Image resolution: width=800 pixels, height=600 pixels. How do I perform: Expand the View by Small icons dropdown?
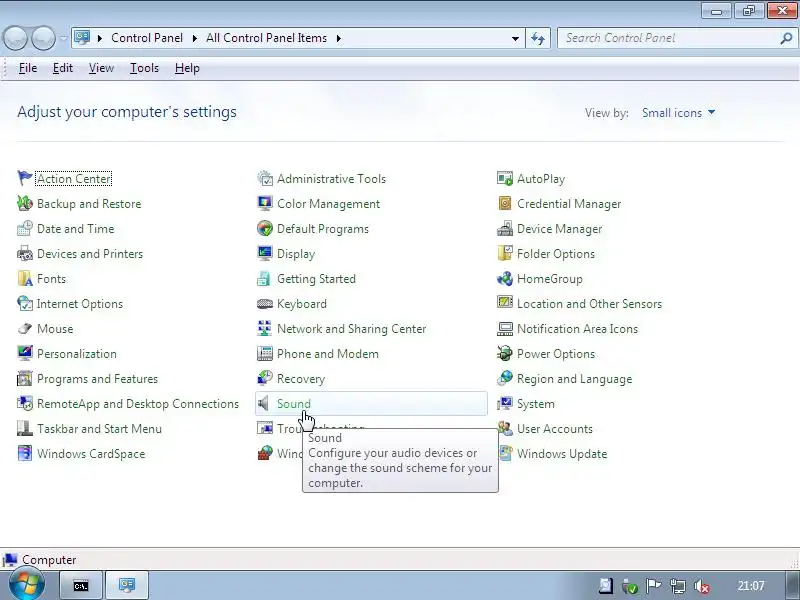pos(679,113)
